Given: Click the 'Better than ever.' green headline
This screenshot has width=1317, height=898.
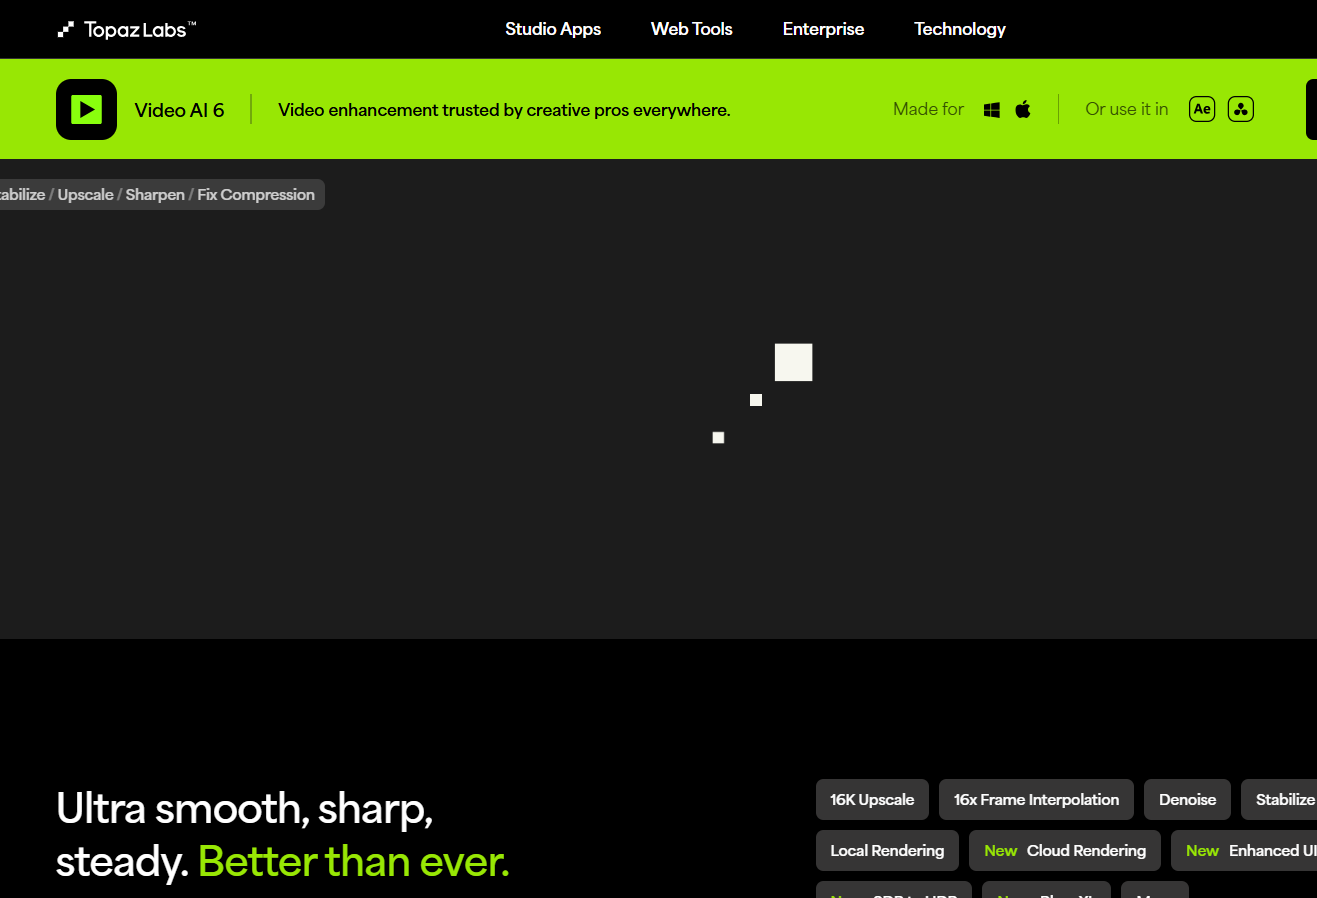Looking at the screenshot, I should tap(354, 861).
